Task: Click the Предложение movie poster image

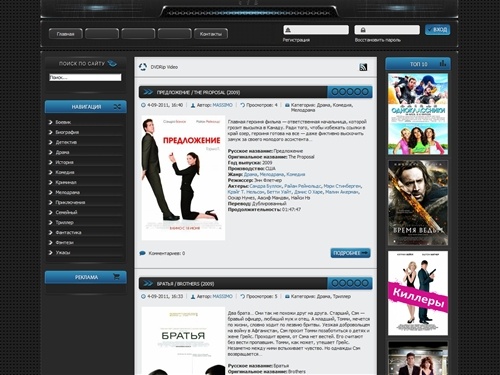Action: click(183, 178)
